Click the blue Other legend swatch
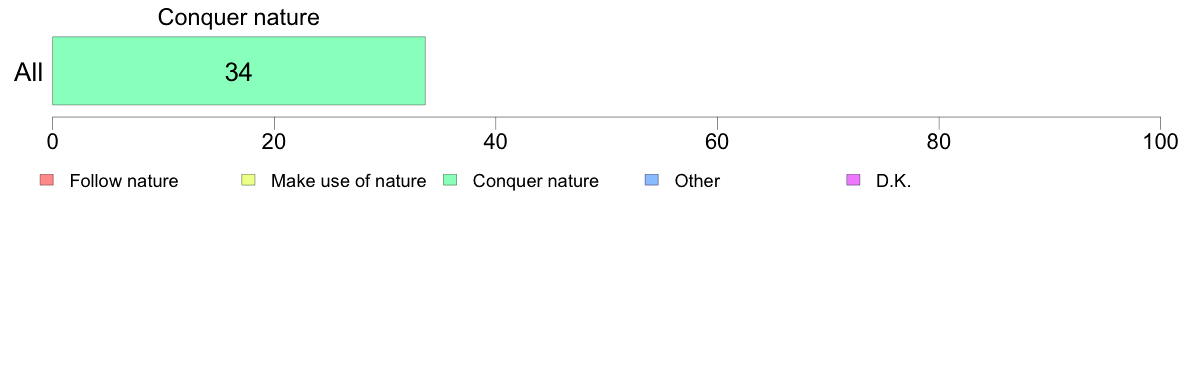This screenshot has height=368, width=1188. (x=651, y=180)
